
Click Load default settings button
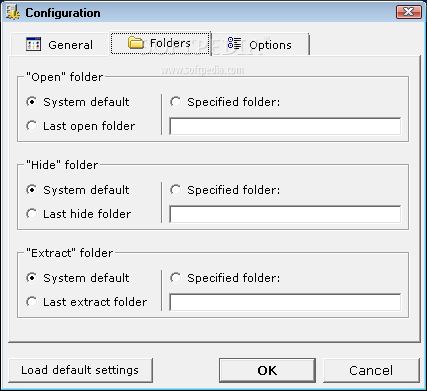pyautogui.click(x=80, y=370)
